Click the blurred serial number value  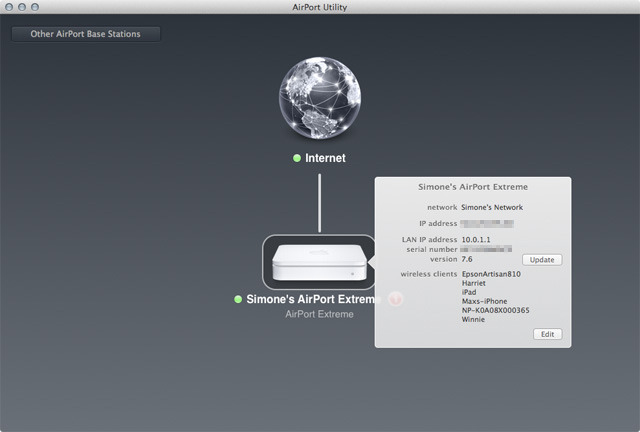[486, 249]
